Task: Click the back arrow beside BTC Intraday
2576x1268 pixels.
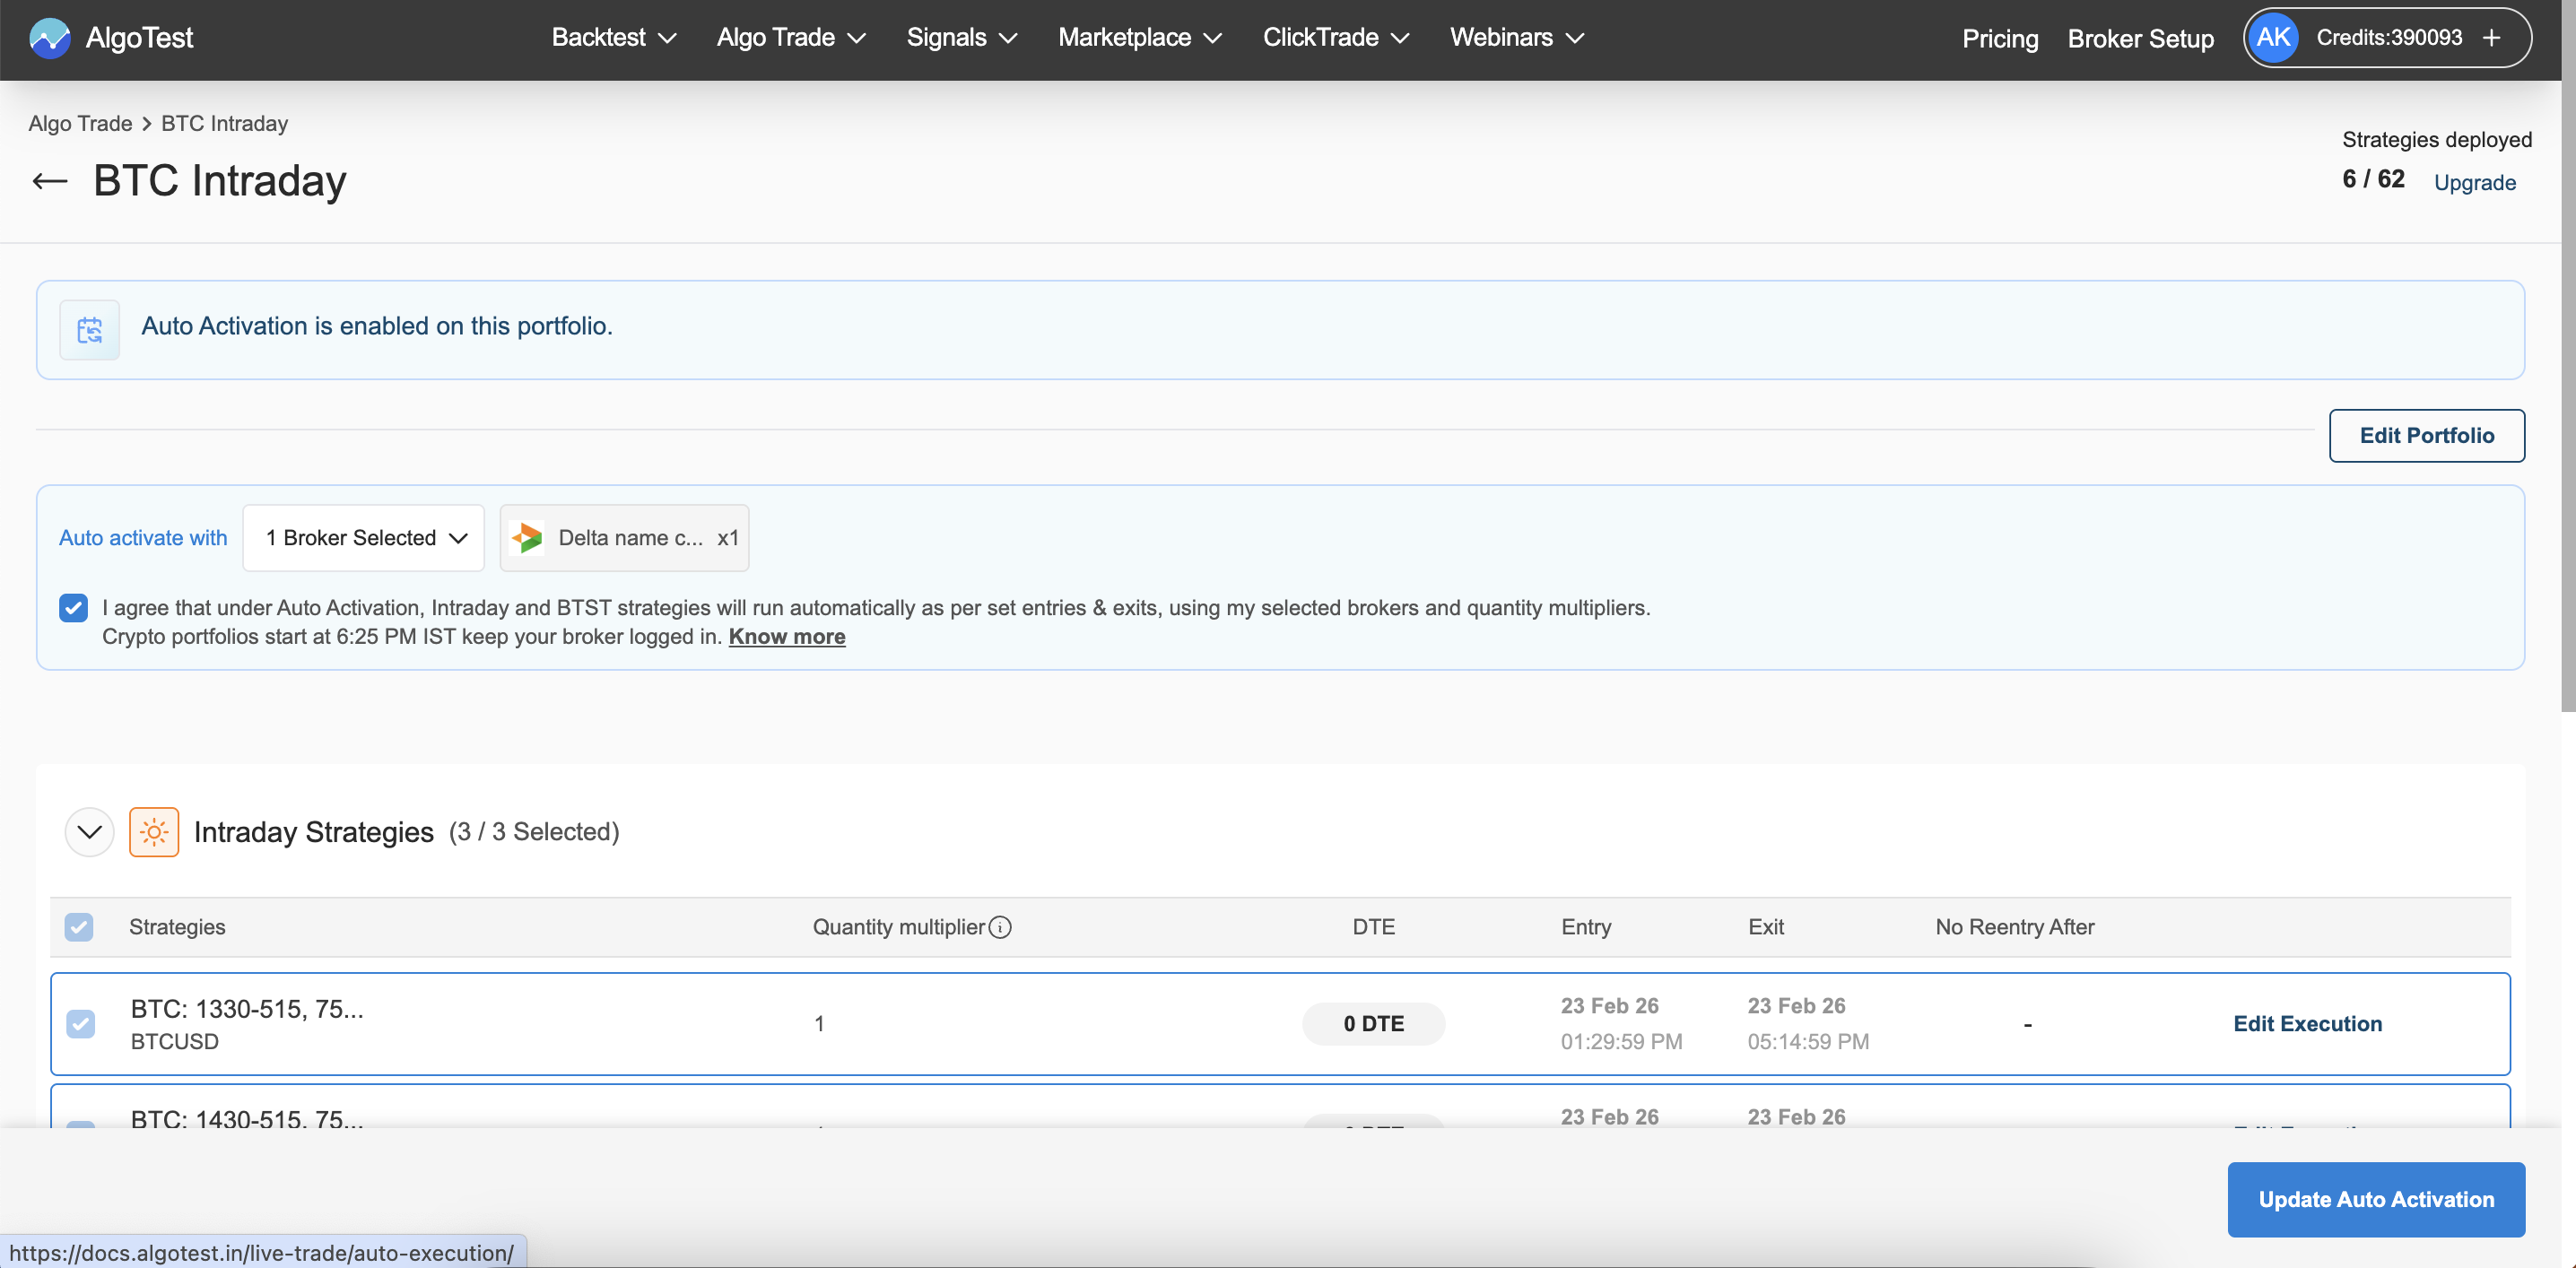Action: pyautogui.click(x=49, y=182)
